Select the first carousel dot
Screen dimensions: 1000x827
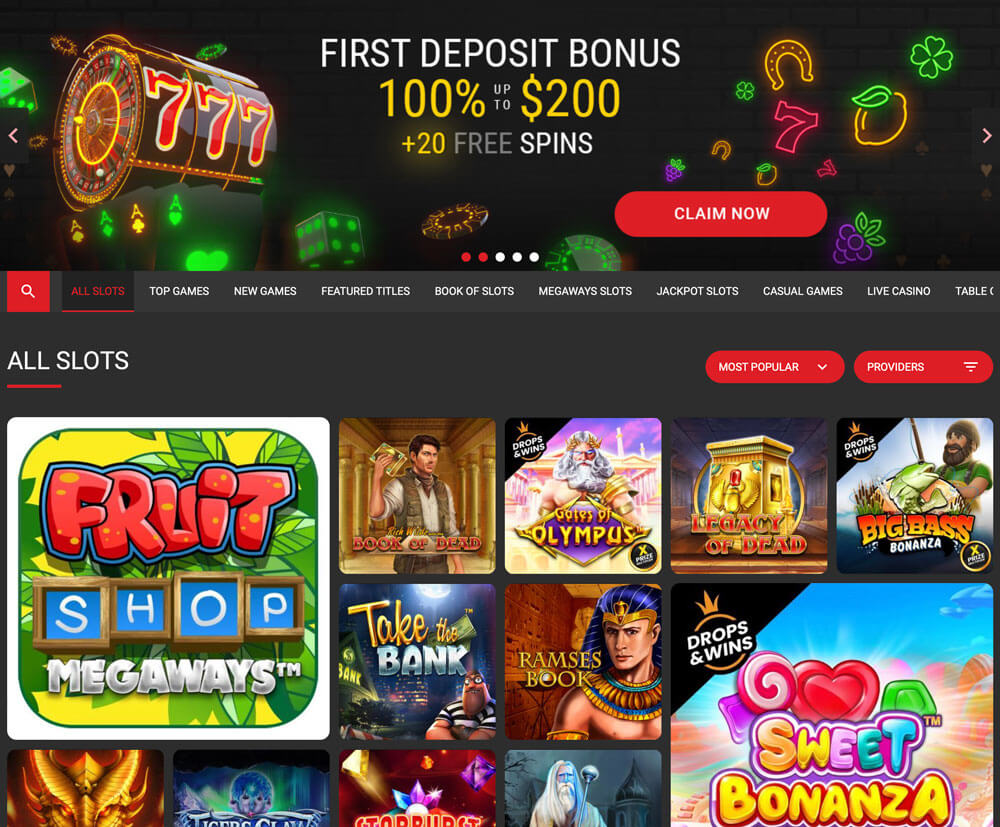click(466, 257)
